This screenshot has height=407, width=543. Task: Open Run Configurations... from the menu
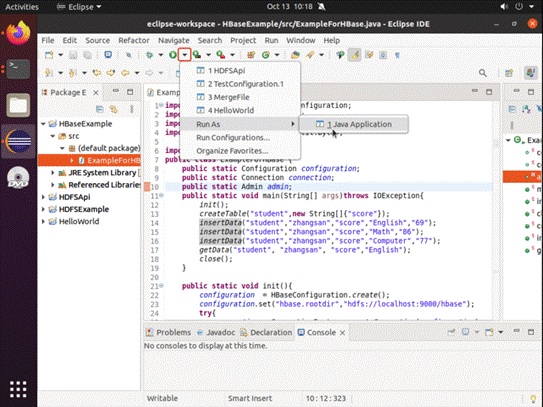[240, 138]
